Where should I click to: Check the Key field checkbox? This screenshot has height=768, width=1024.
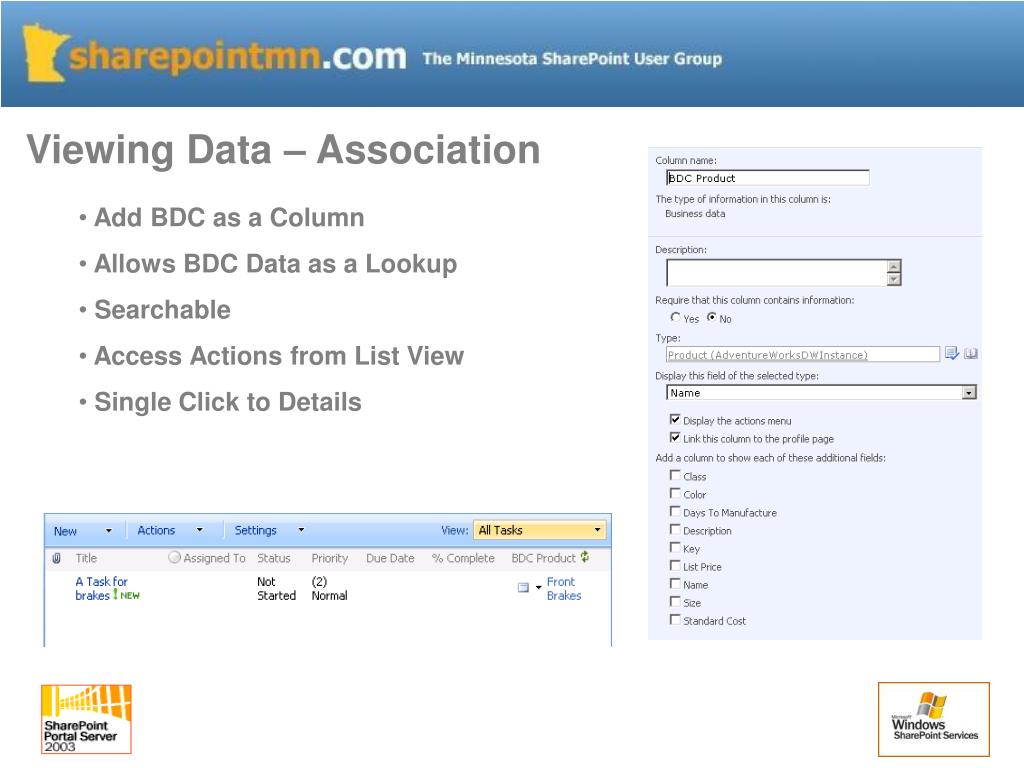coord(675,547)
